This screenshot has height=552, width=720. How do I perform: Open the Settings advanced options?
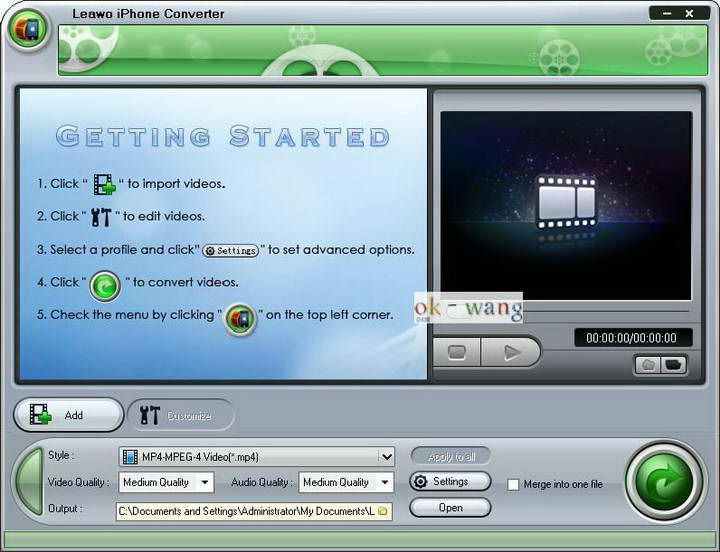pyautogui.click(x=450, y=481)
